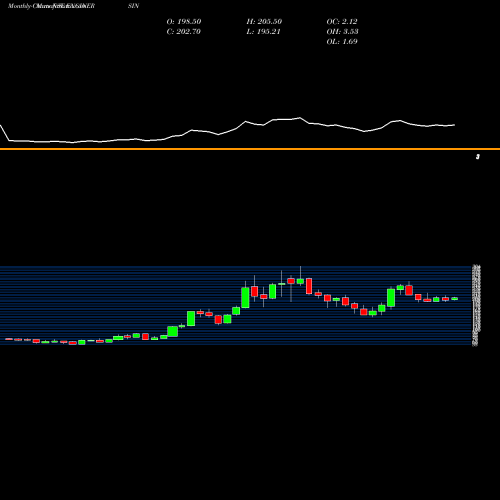
Task: Click the OC: 2.12 reading
Action: [x=342, y=22]
